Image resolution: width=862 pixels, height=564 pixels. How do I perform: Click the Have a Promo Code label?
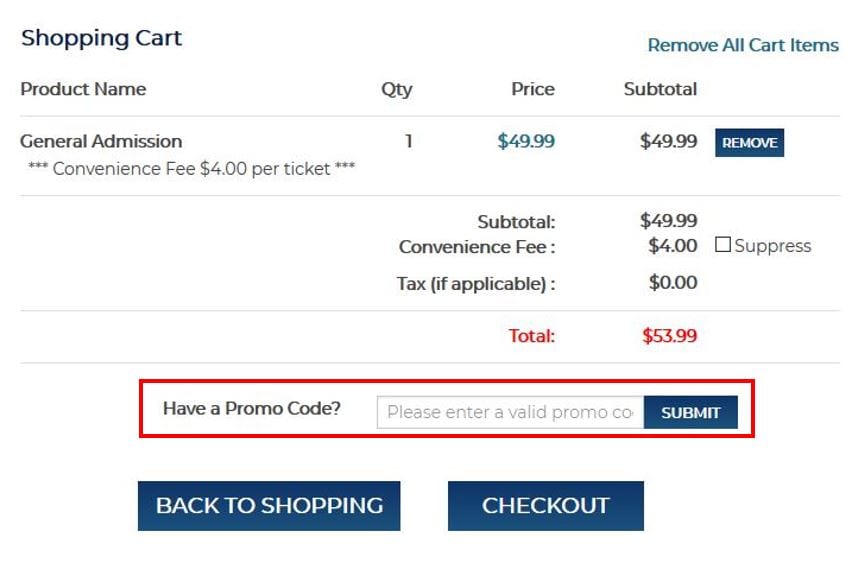tap(251, 409)
